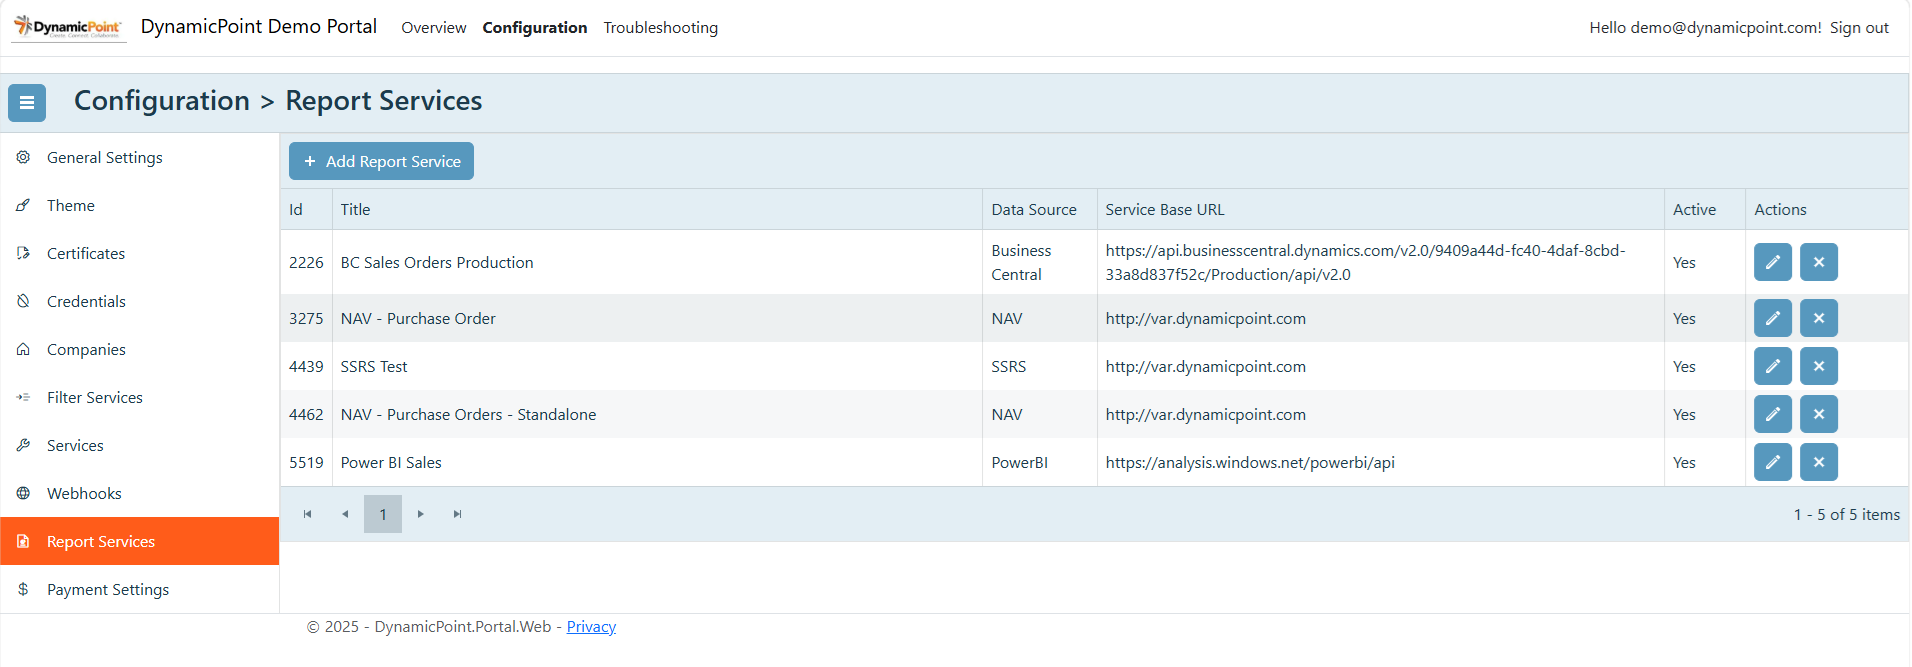
Task: Open the Privacy link in footer
Action: [591, 627]
